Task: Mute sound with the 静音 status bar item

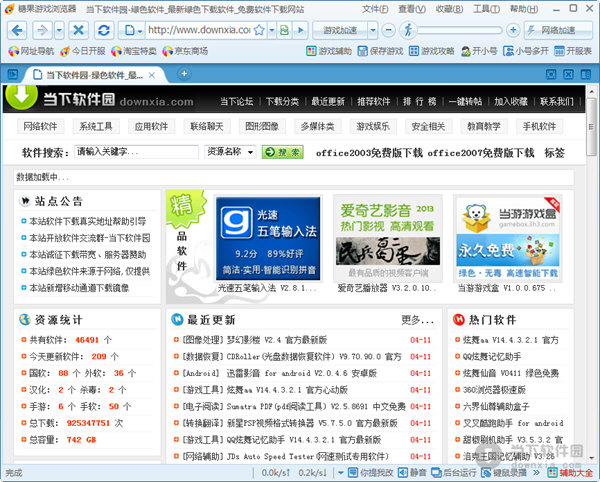Action: [412, 473]
